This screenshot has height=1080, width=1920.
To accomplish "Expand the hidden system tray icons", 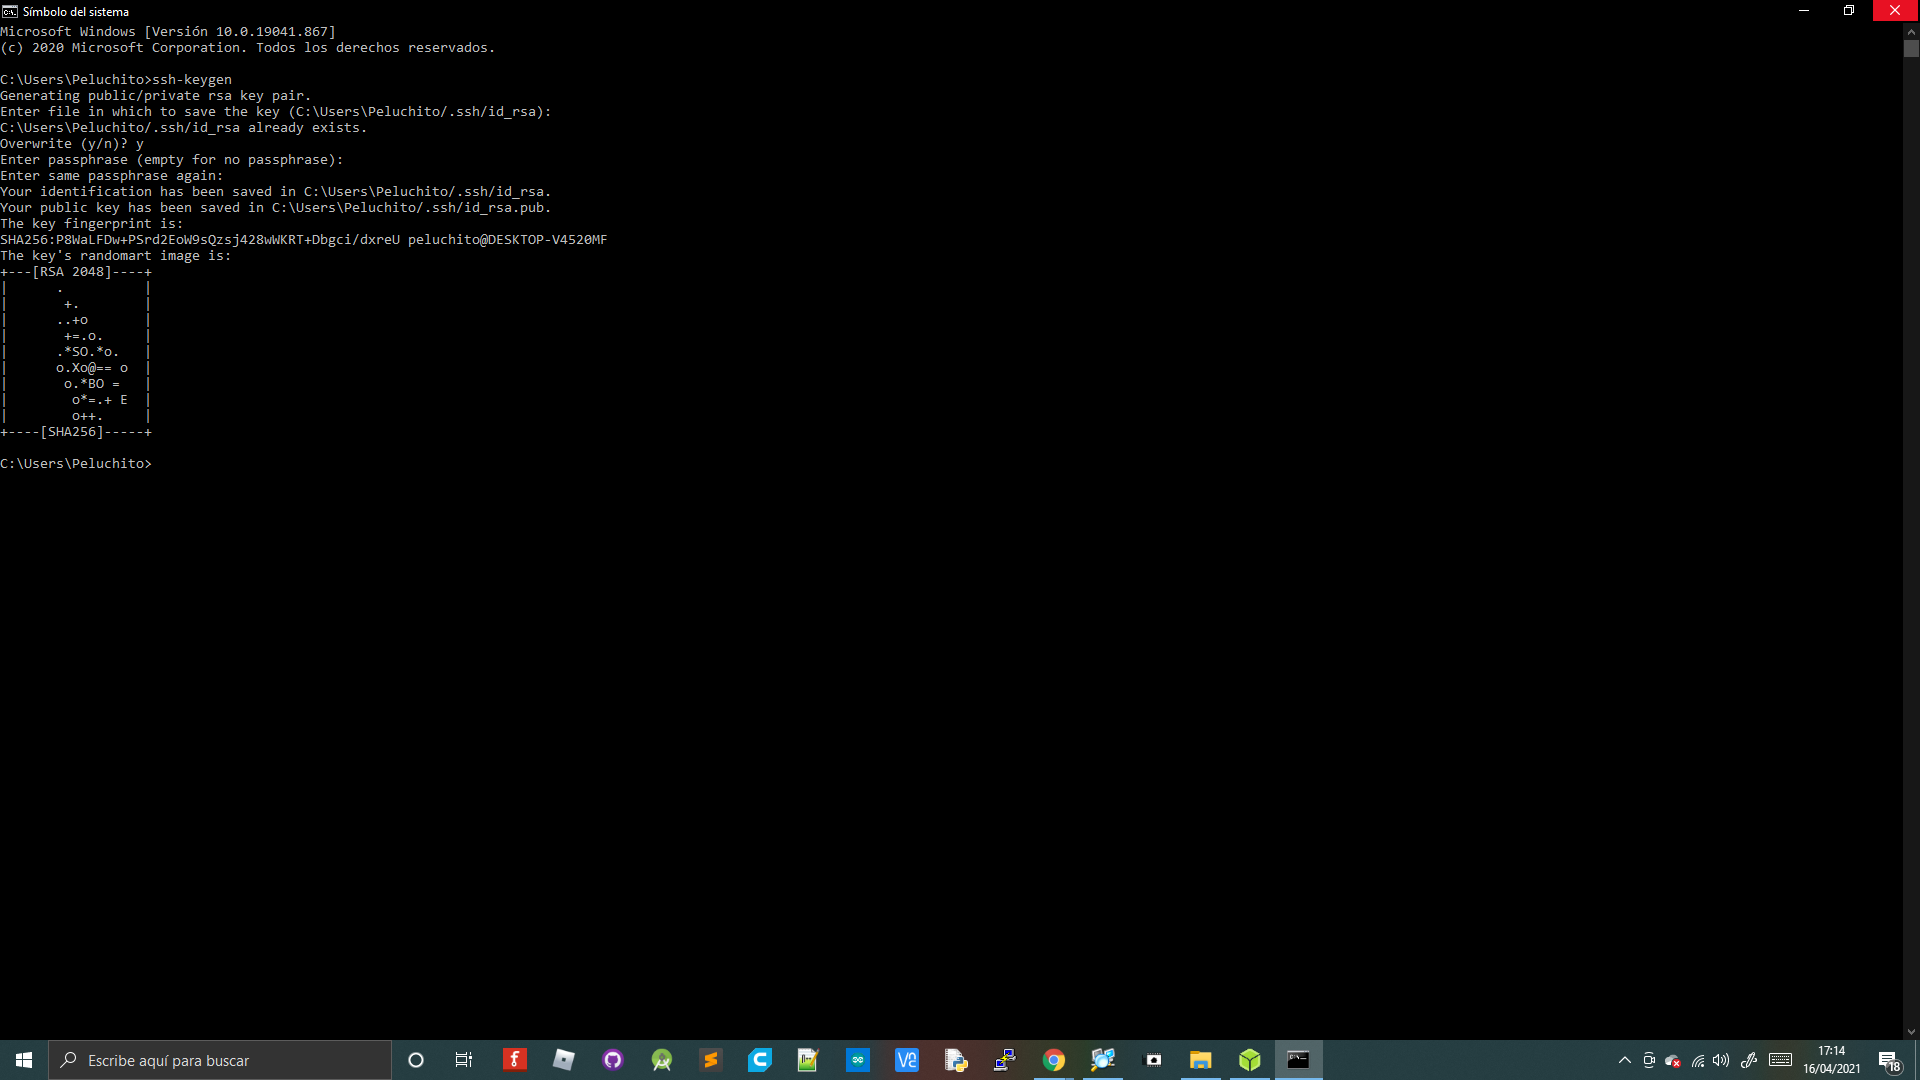I will 1625,1060.
